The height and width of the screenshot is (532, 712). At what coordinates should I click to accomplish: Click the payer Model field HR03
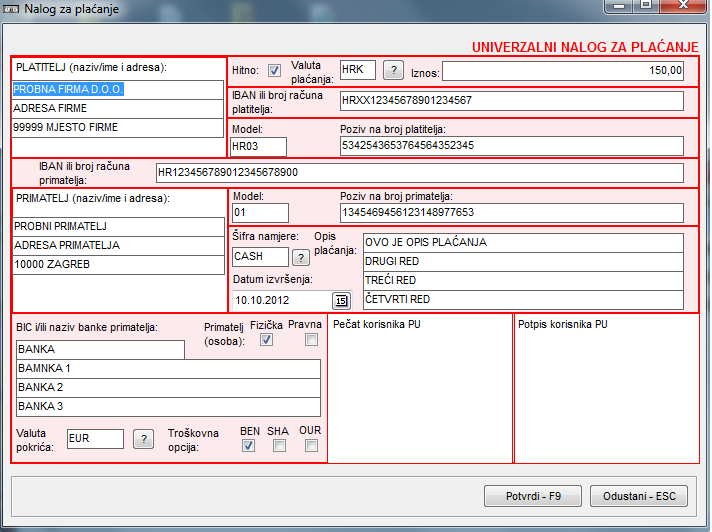tap(258, 147)
